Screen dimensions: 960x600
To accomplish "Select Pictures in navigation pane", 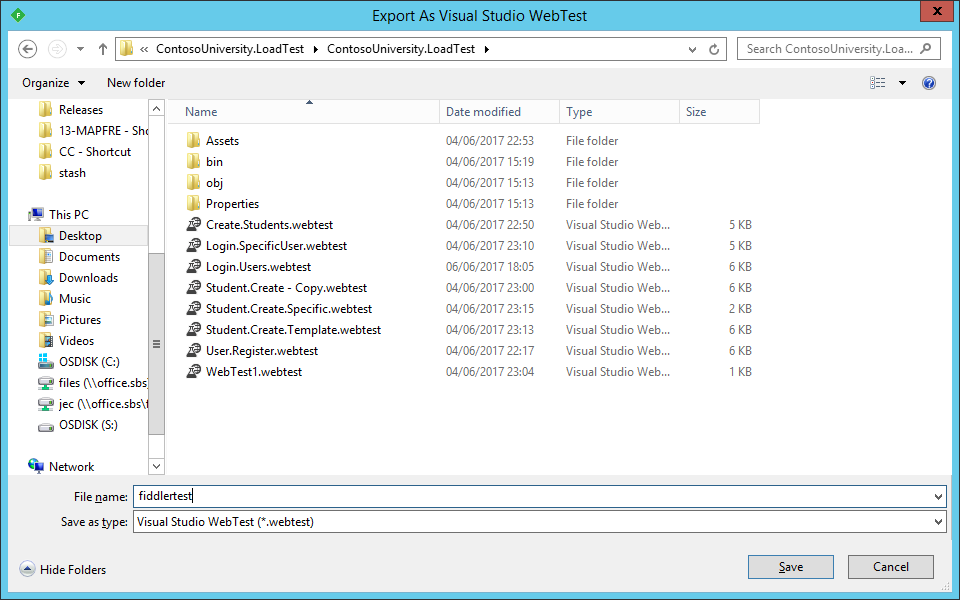I will (70, 320).
